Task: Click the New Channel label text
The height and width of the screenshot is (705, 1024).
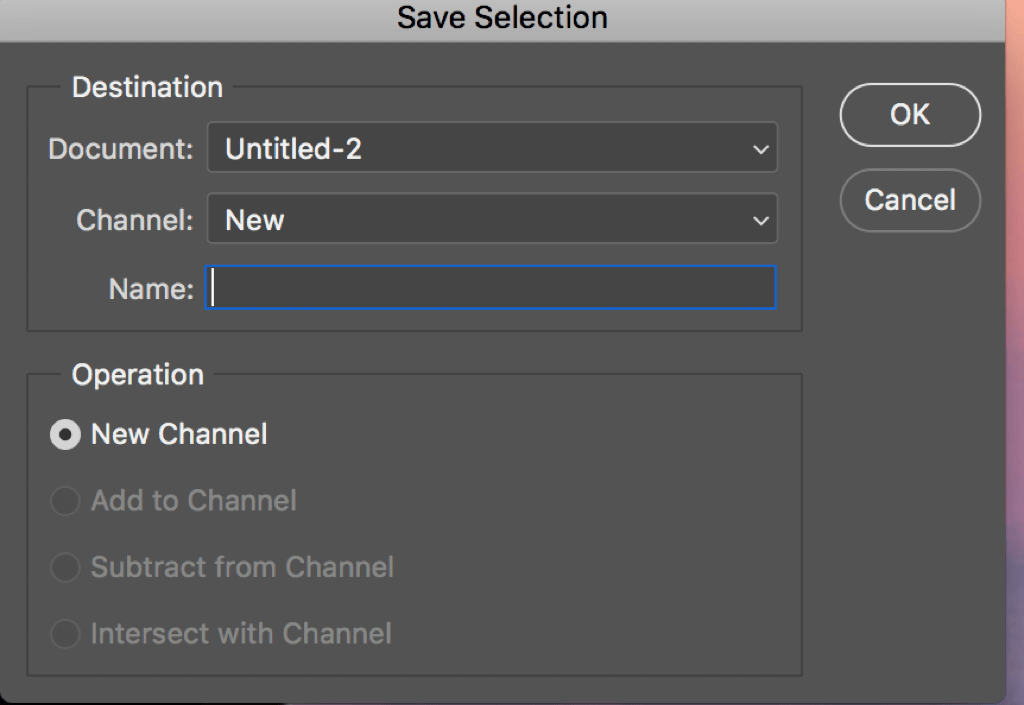Action: click(x=179, y=434)
